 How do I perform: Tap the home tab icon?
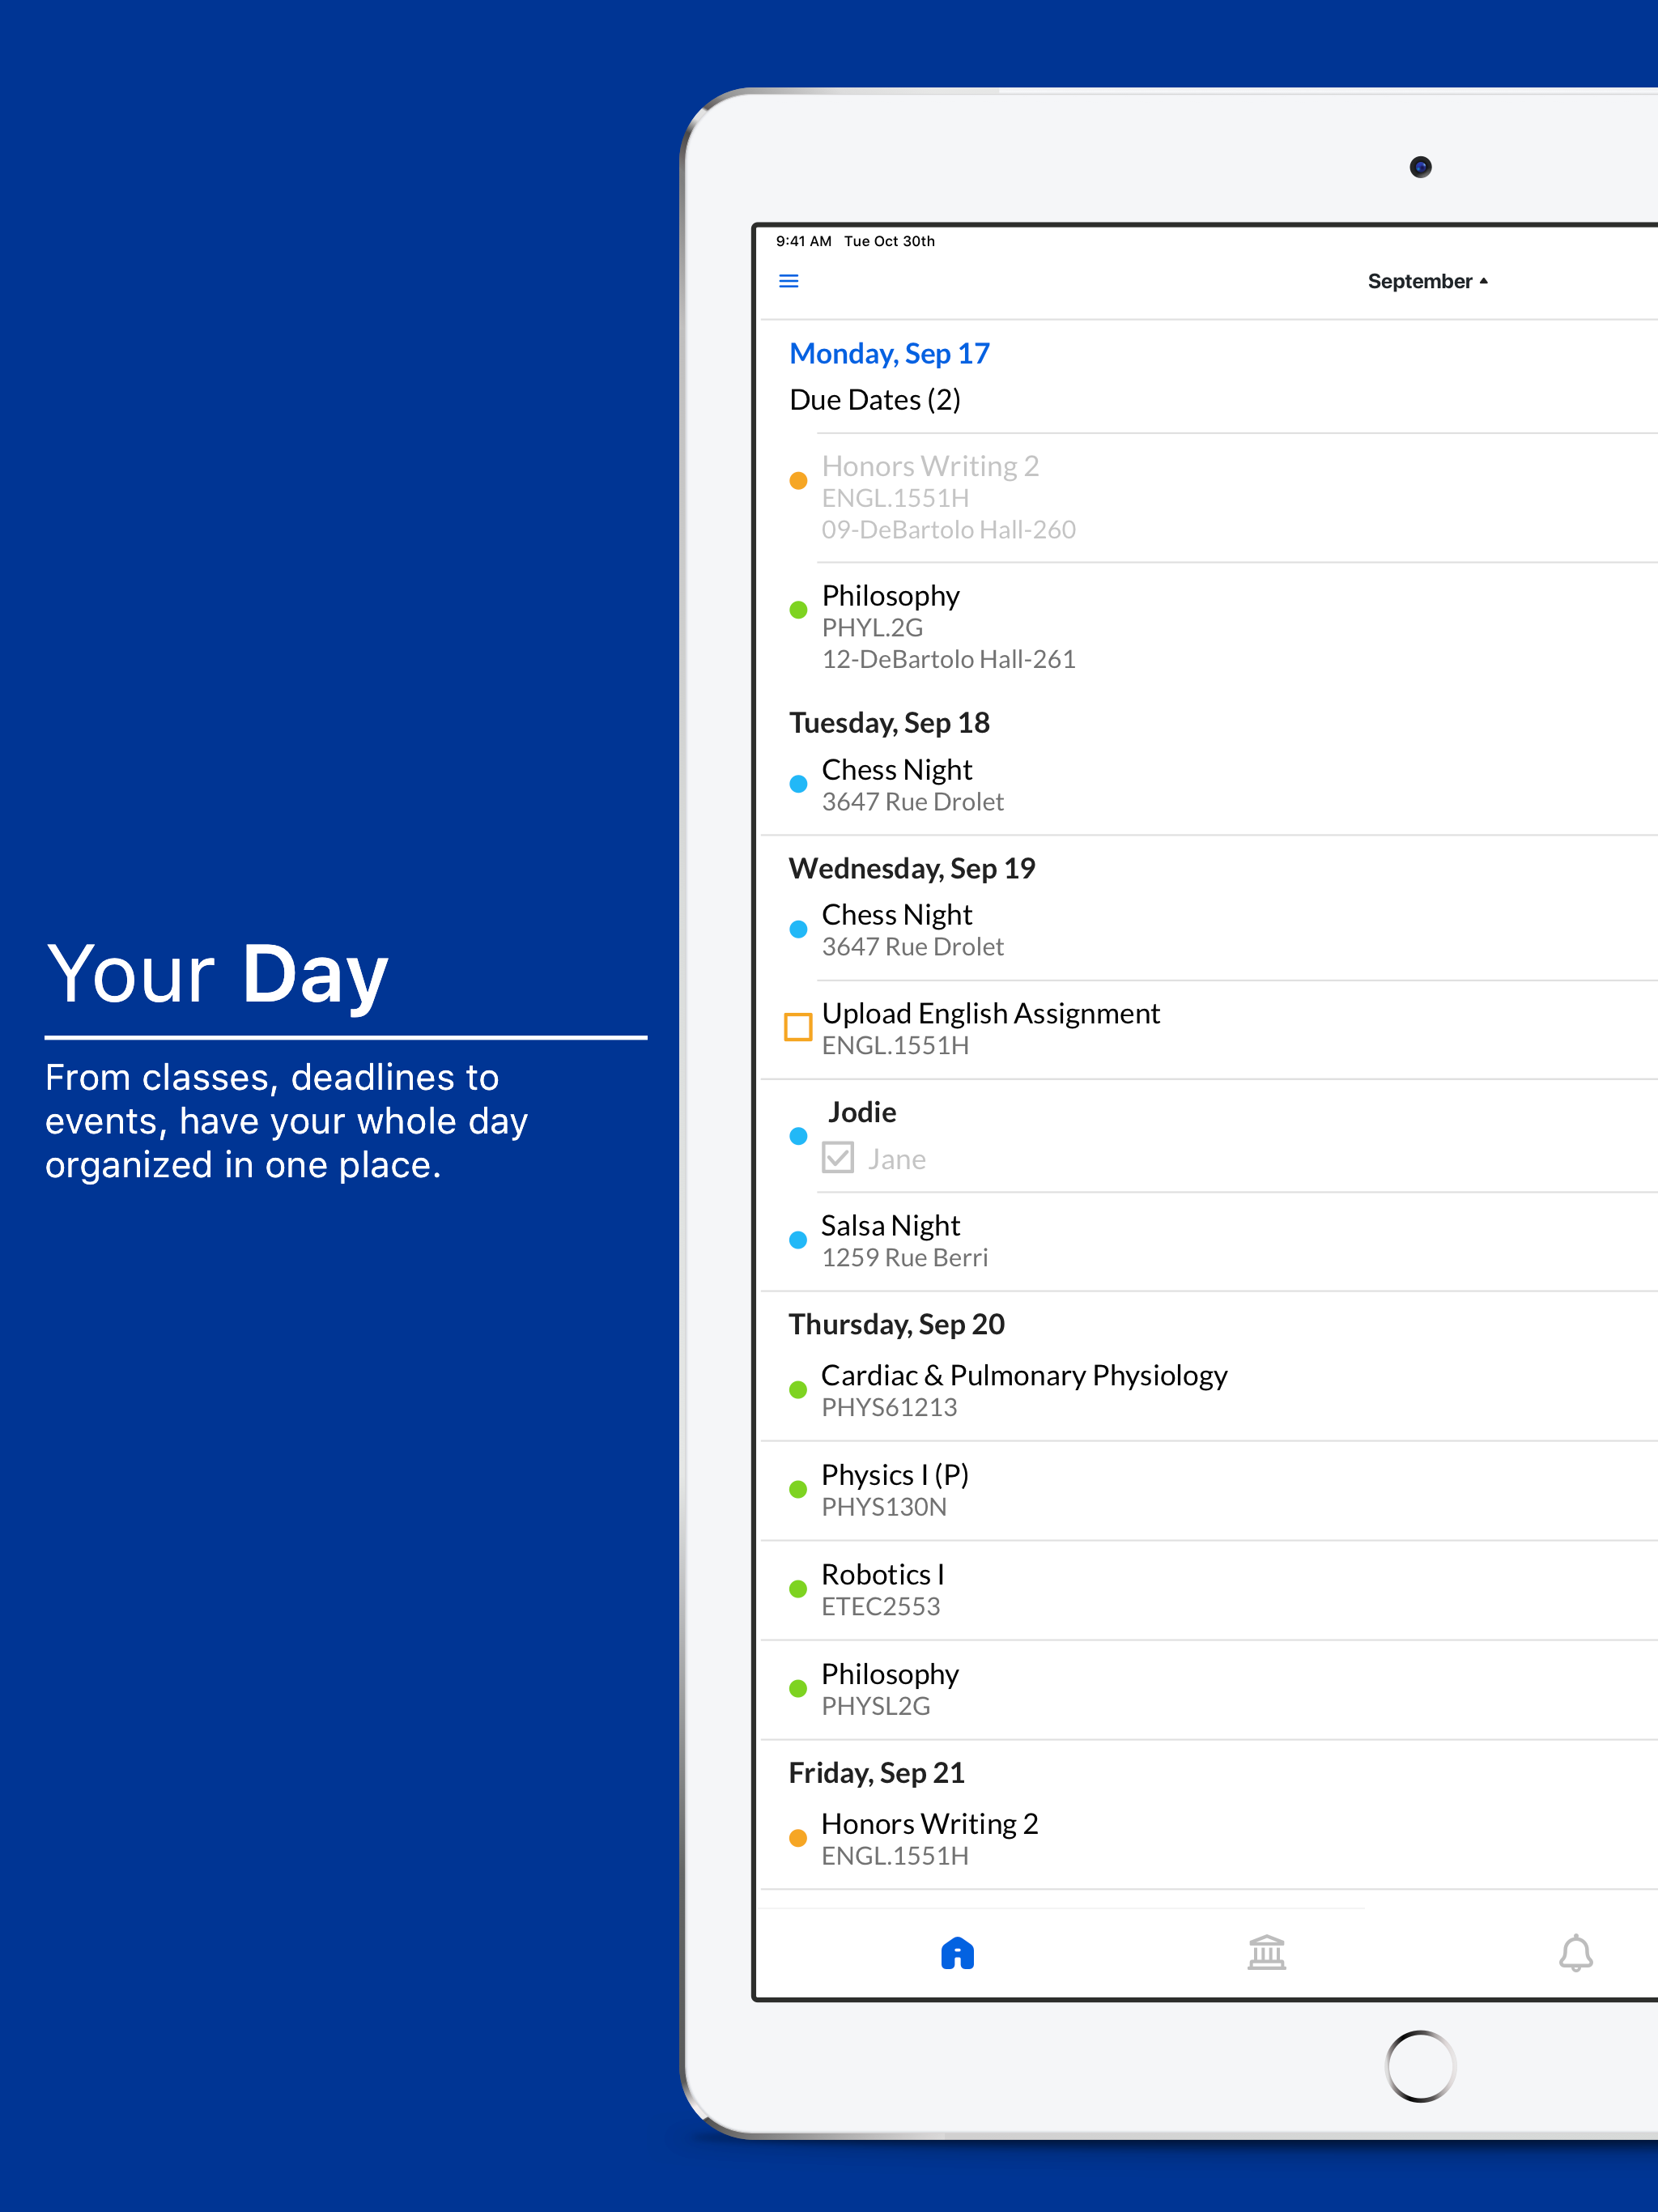[x=957, y=1953]
